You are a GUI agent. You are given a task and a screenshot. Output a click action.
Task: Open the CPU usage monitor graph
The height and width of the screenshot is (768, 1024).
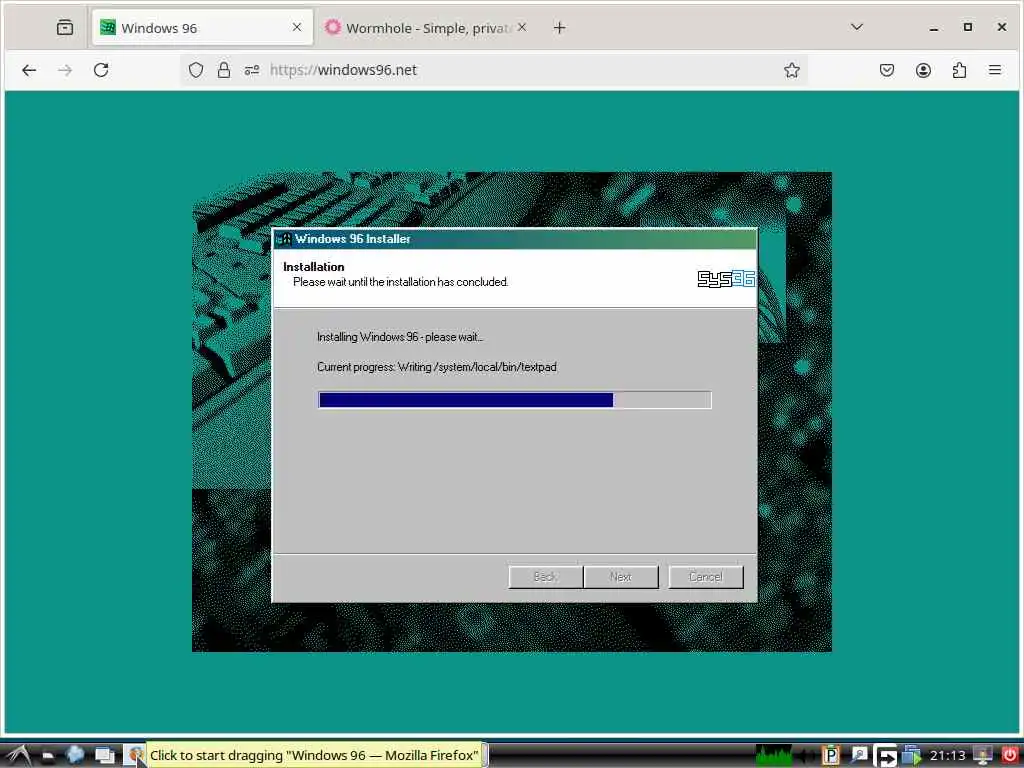774,756
